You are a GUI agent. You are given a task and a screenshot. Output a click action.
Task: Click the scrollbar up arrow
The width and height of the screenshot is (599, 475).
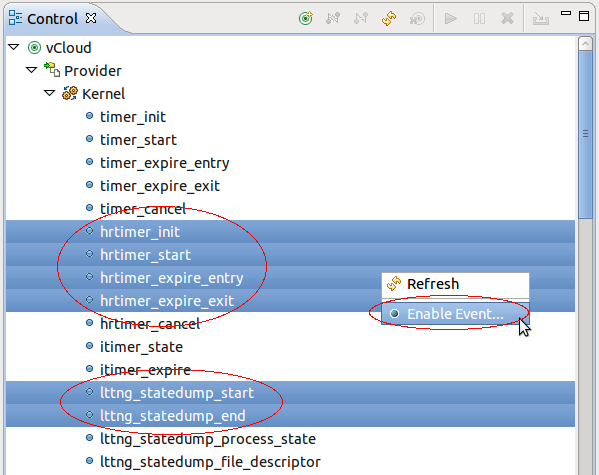585,44
